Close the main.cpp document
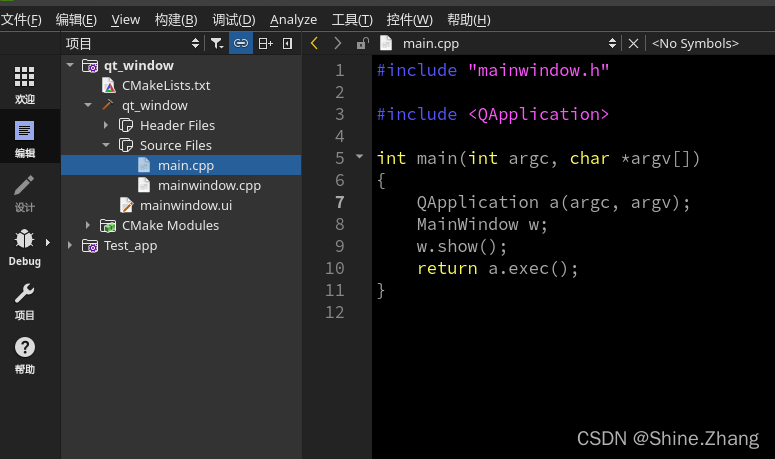 pyautogui.click(x=633, y=43)
